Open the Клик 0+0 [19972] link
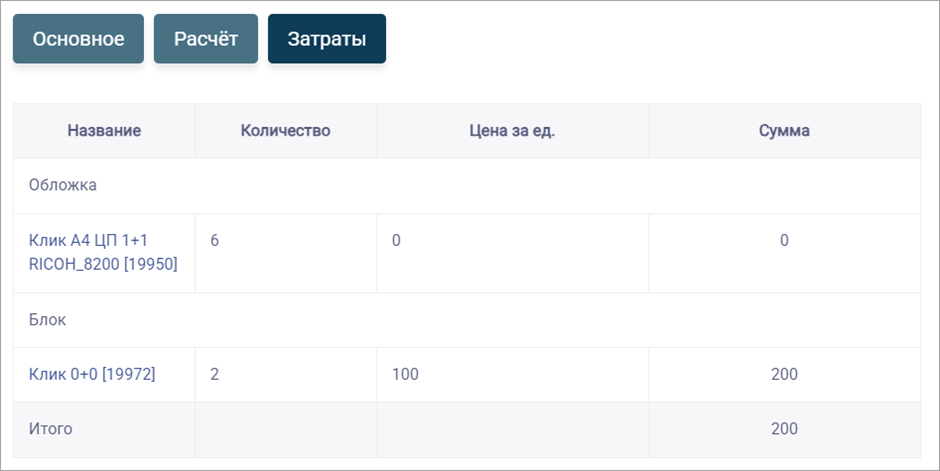940x471 pixels. (92, 375)
